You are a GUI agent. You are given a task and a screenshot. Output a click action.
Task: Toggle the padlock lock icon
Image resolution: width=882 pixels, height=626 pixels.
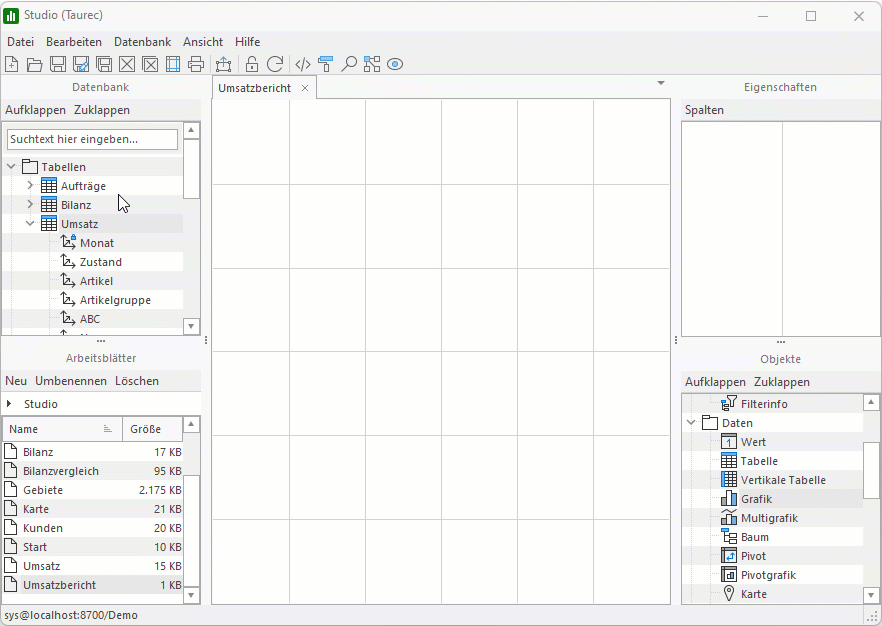252,65
